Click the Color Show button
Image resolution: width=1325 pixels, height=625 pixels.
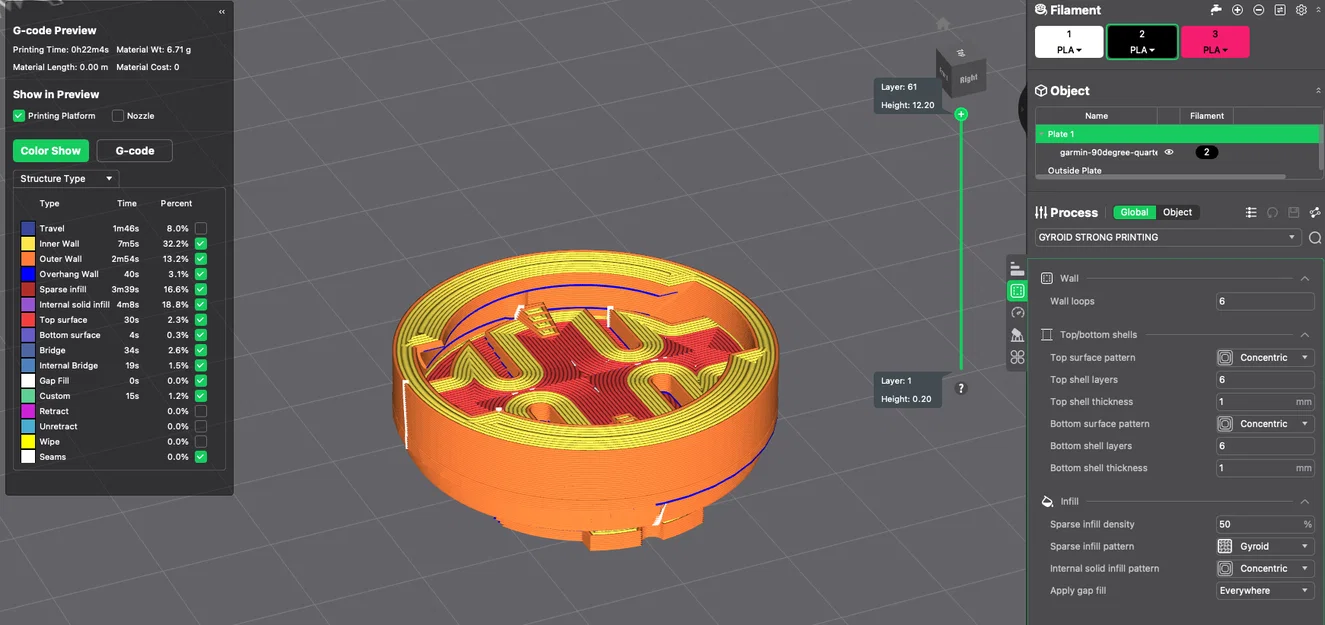click(51, 151)
